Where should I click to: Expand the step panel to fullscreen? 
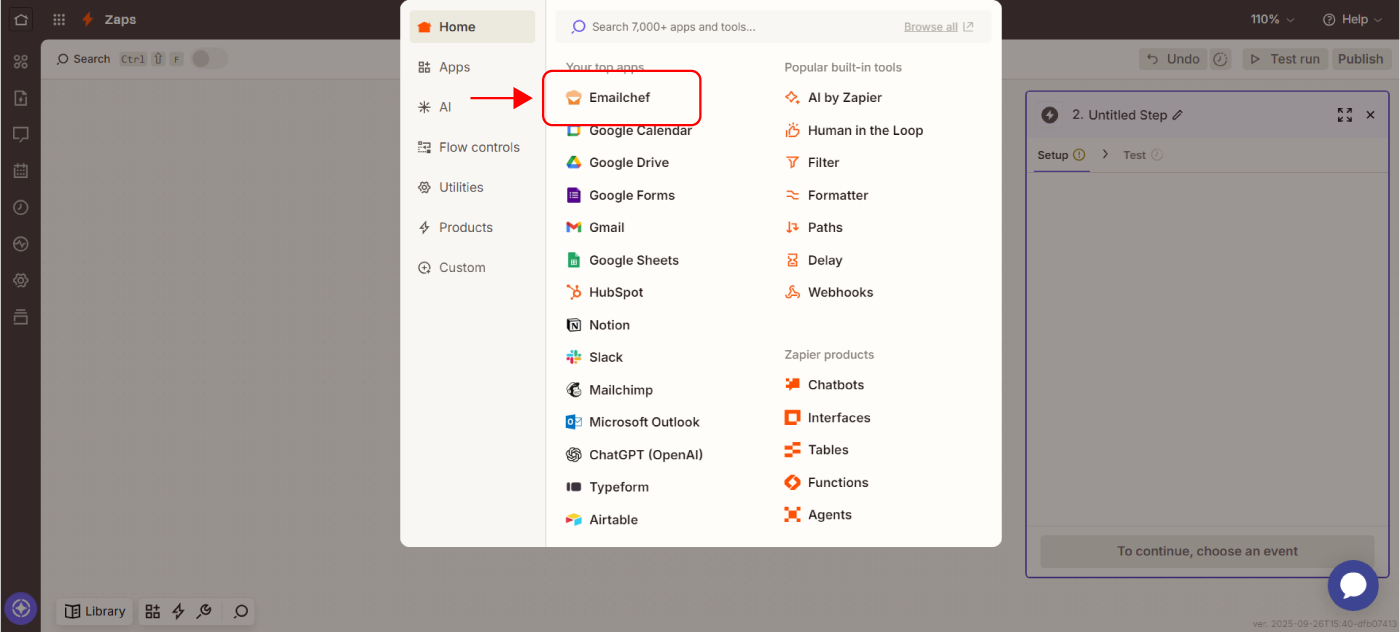pyautogui.click(x=1344, y=115)
